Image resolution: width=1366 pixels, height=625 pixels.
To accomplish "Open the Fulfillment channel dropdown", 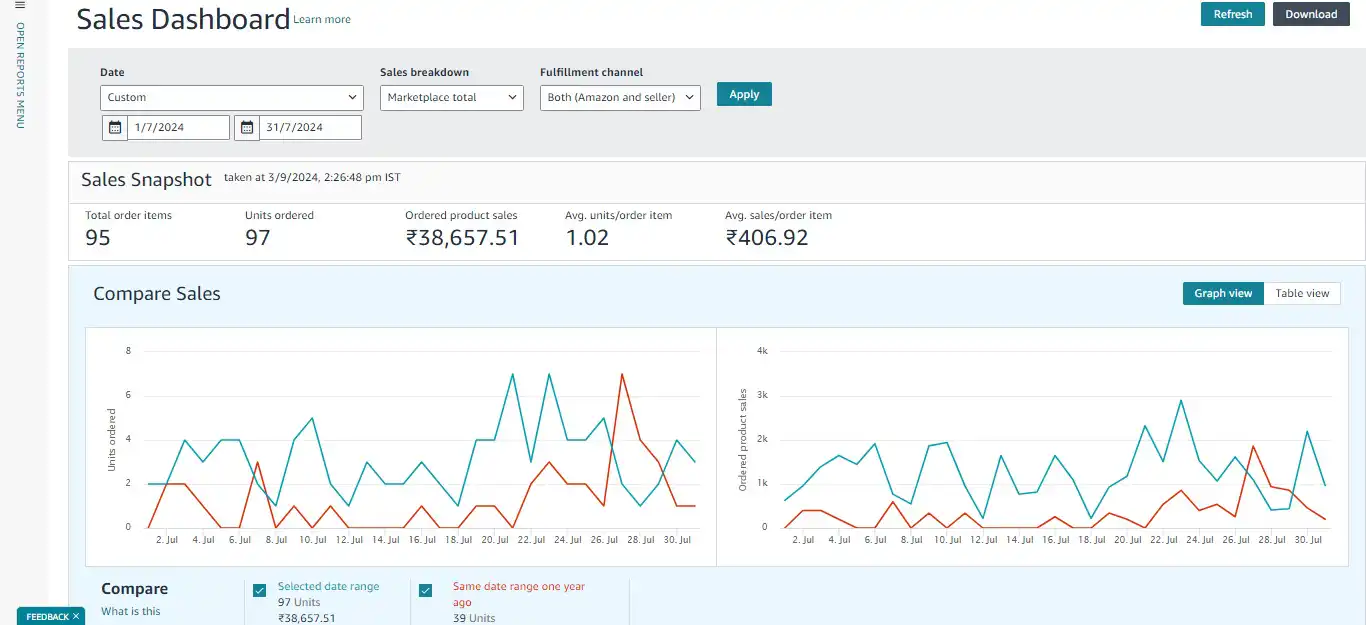I will tap(620, 97).
